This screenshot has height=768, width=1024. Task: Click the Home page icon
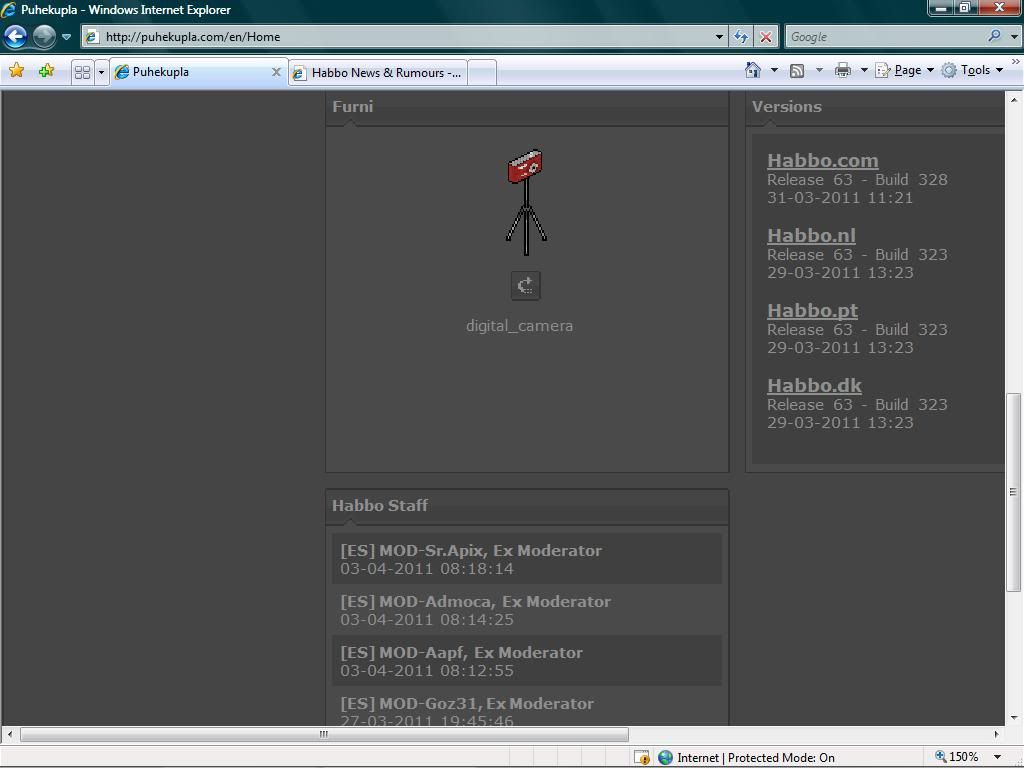pos(753,70)
